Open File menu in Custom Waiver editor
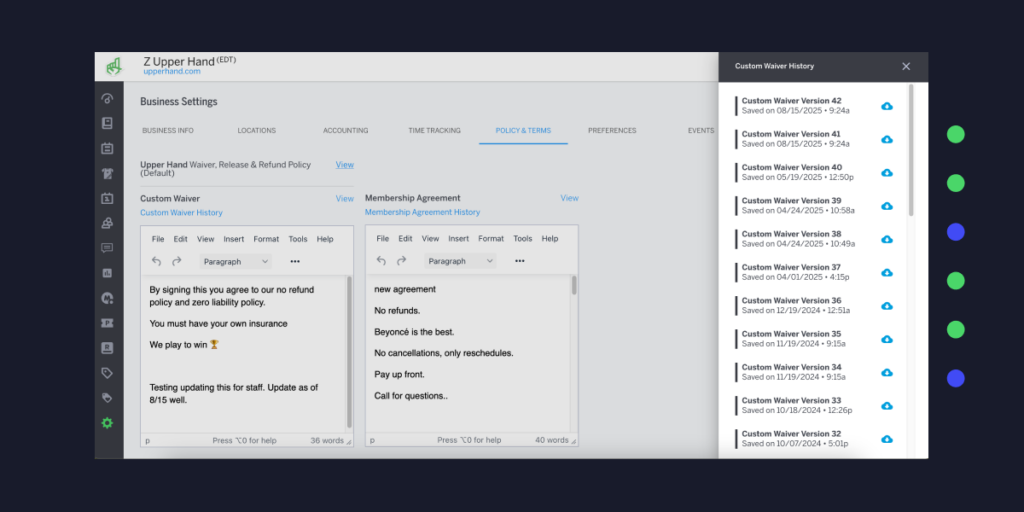The height and width of the screenshot is (512, 1024). (x=158, y=239)
